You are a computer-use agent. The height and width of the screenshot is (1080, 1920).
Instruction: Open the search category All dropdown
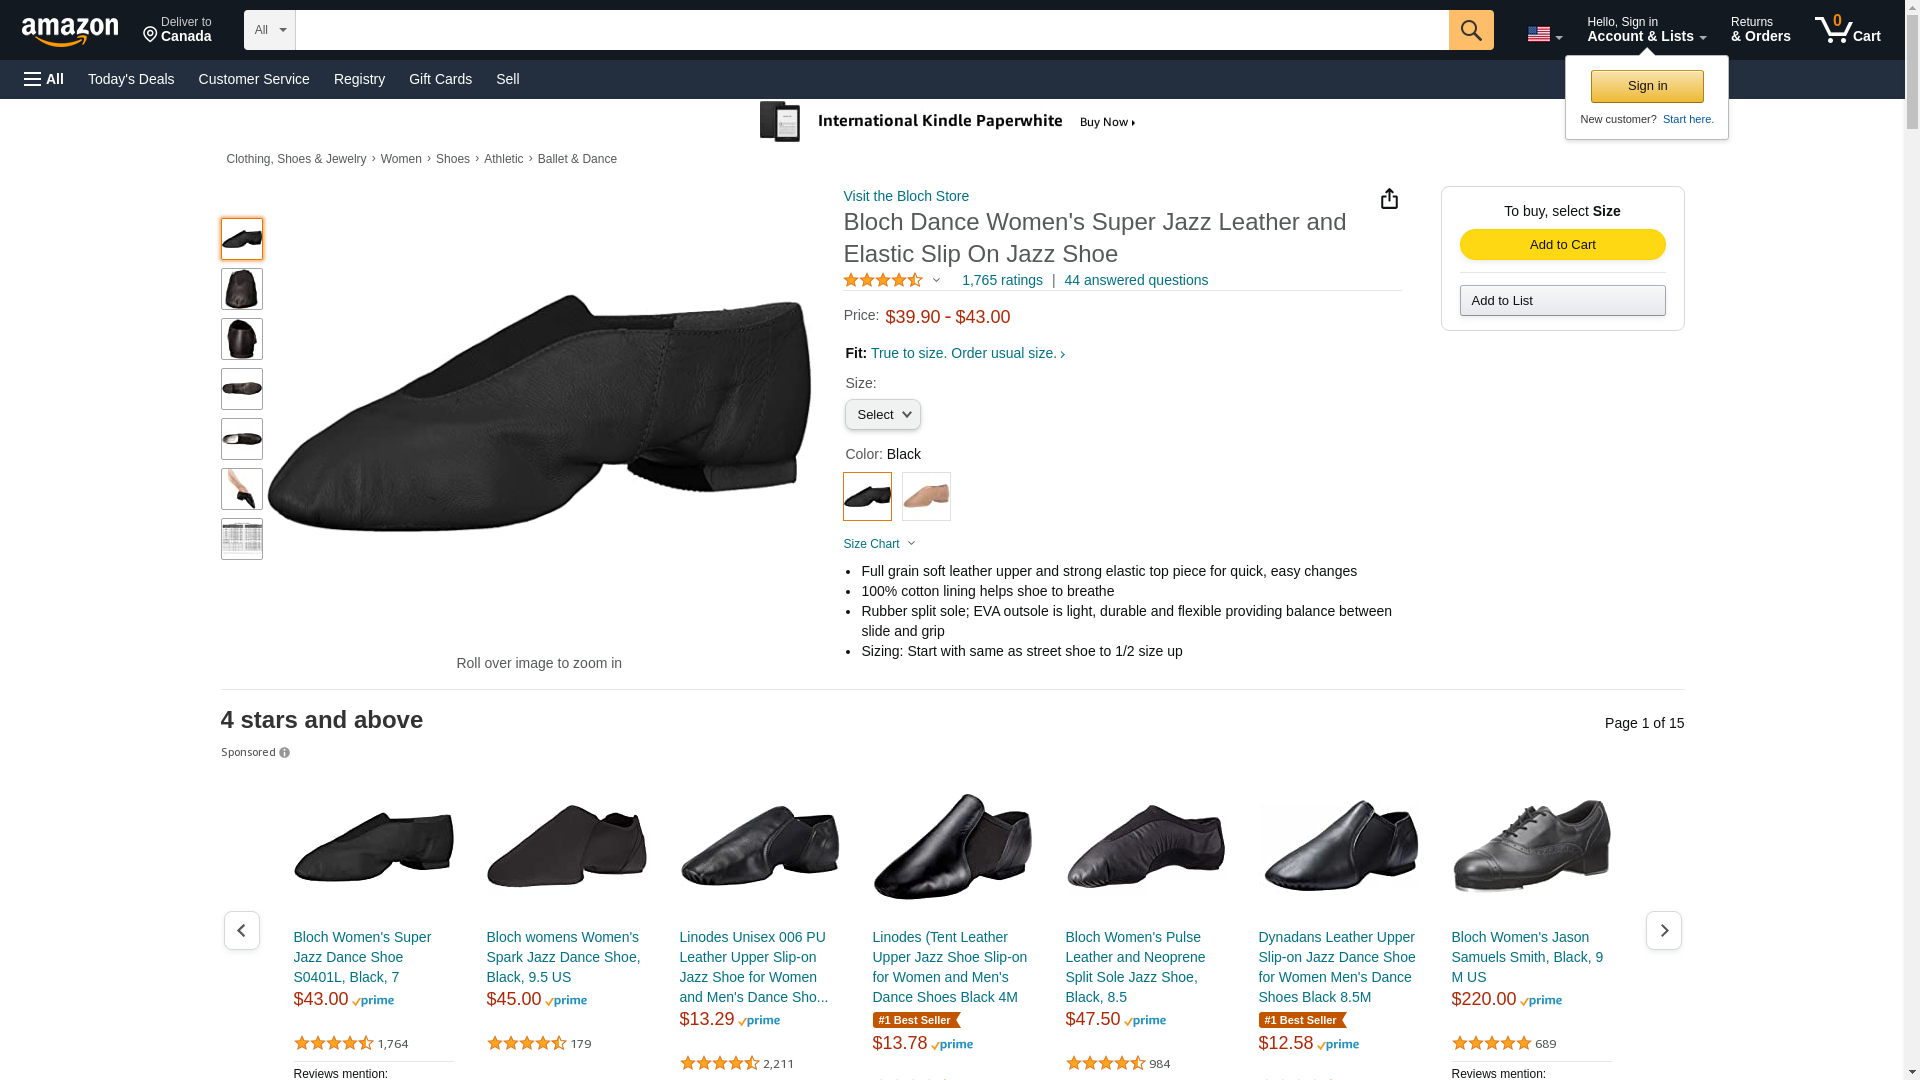[x=270, y=30]
